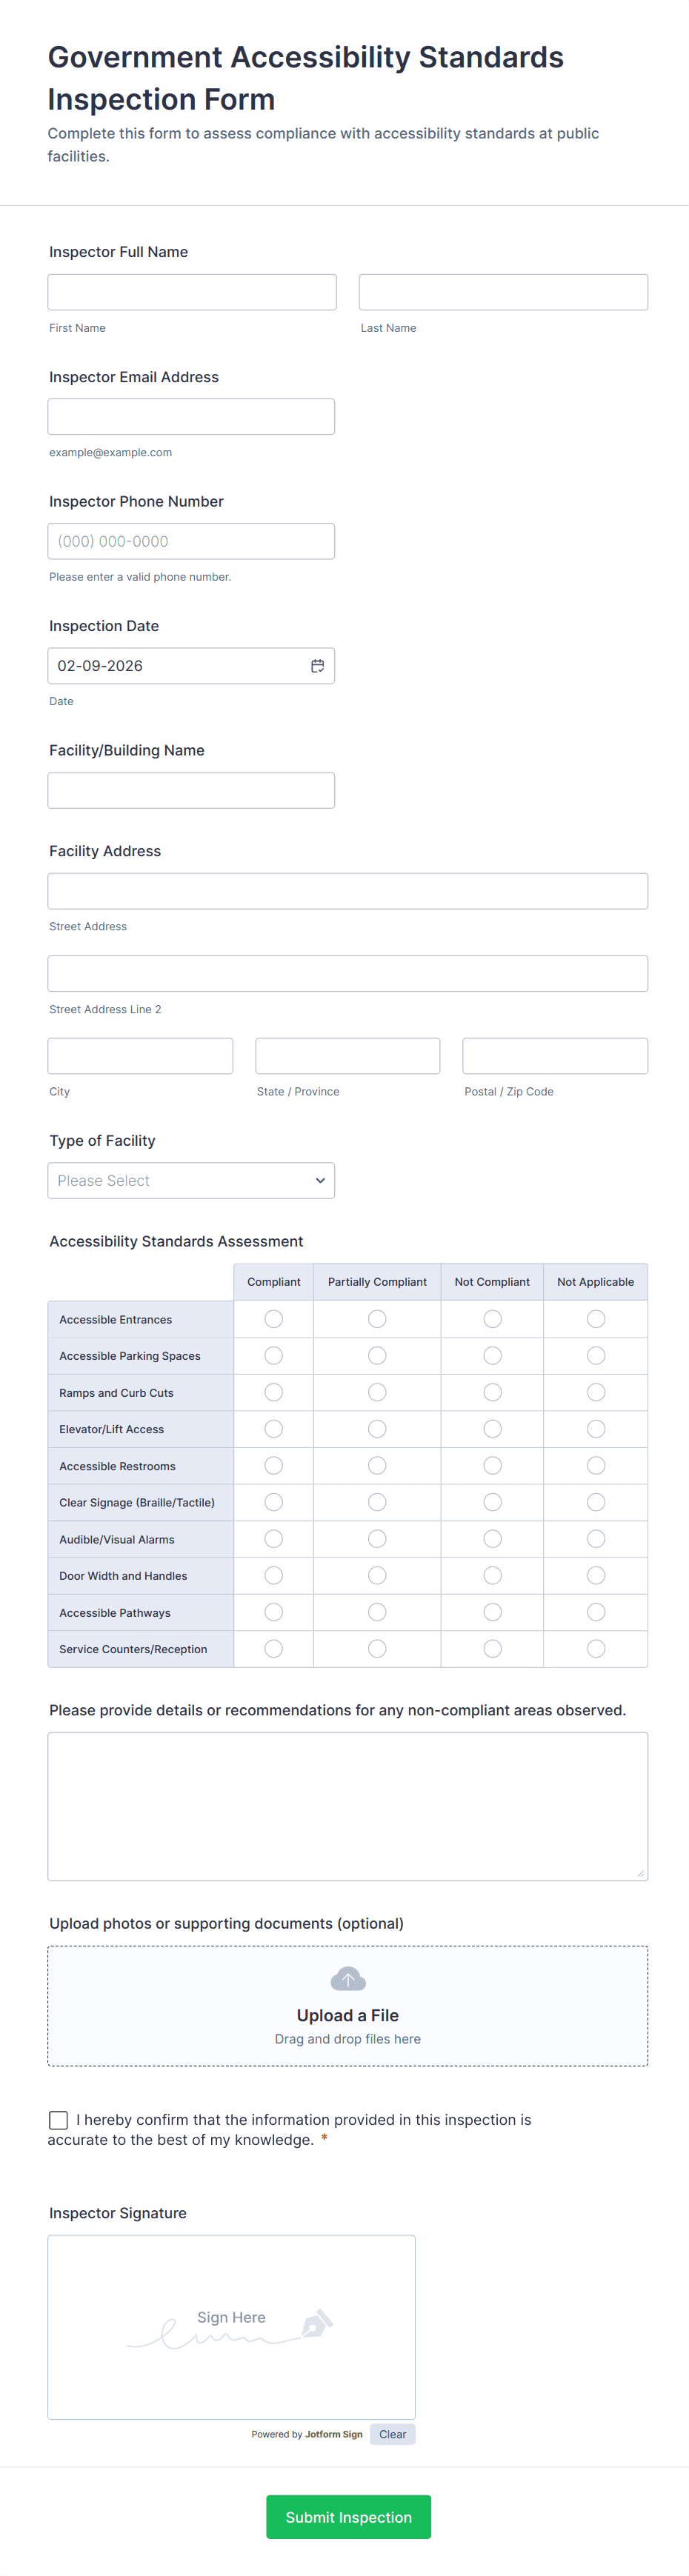Click the non-compliant details text area
This screenshot has width=689, height=2576.
348,1806
